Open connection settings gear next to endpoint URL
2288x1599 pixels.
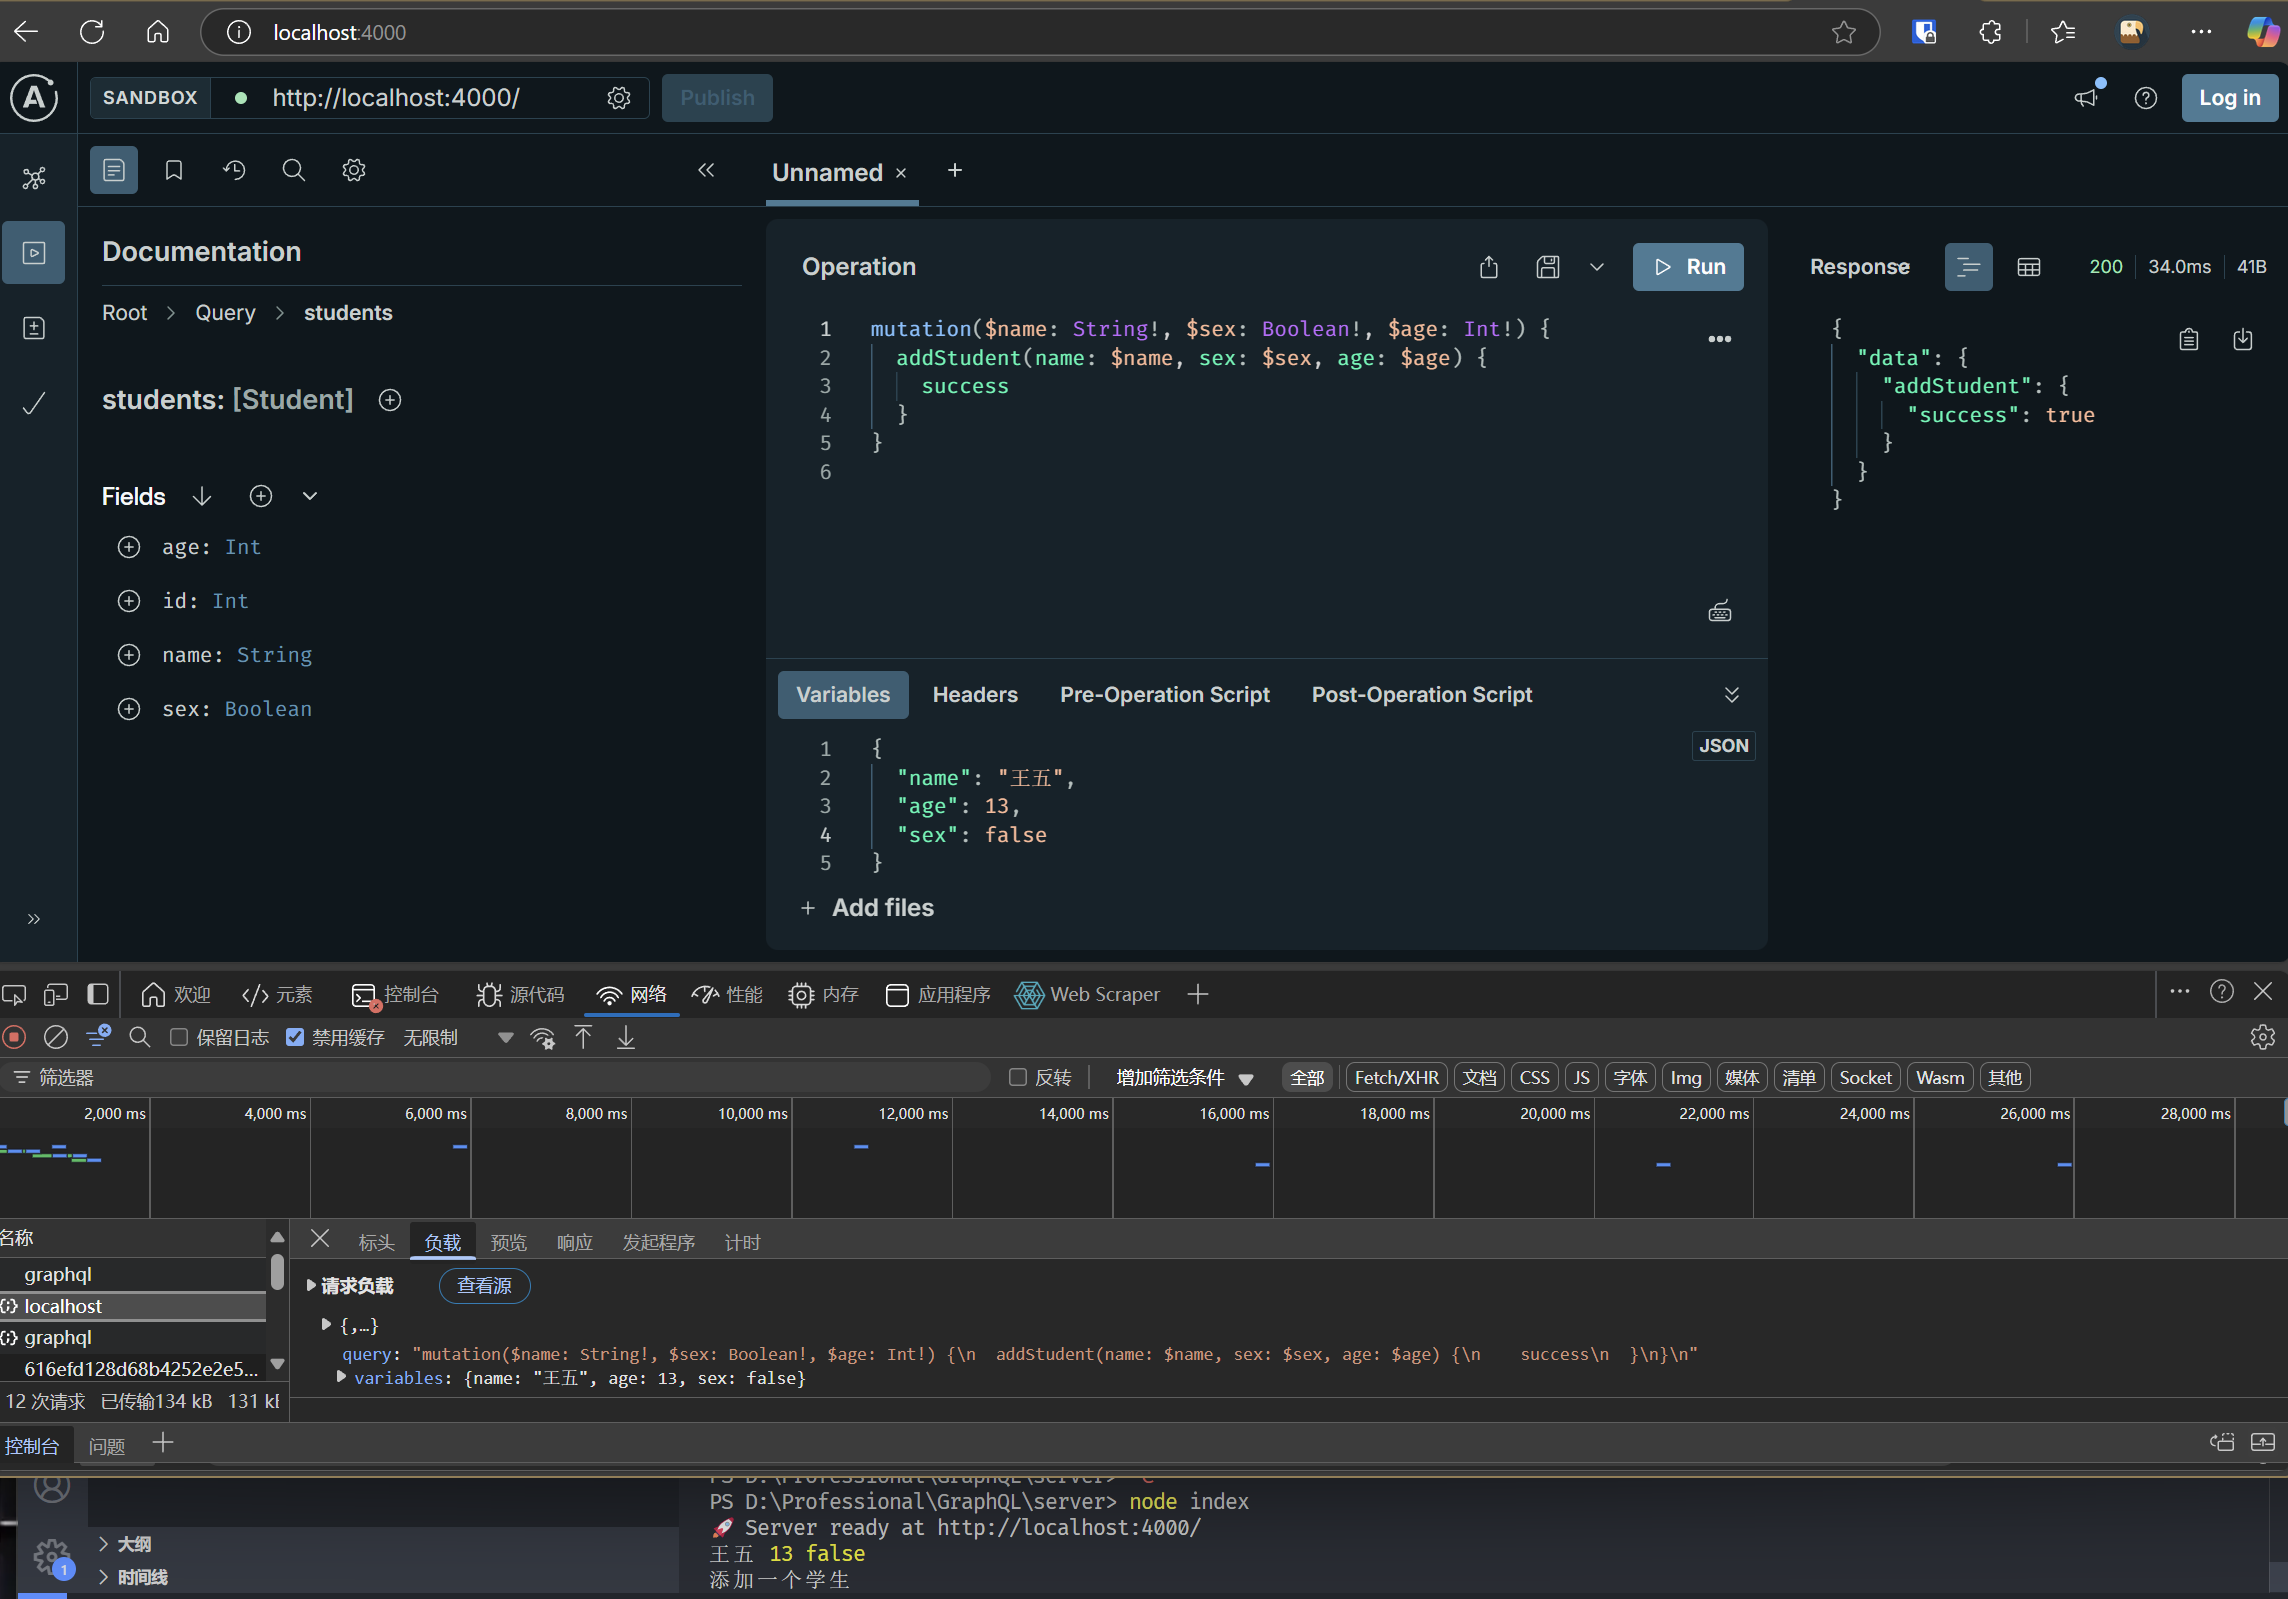[x=619, y=98]
